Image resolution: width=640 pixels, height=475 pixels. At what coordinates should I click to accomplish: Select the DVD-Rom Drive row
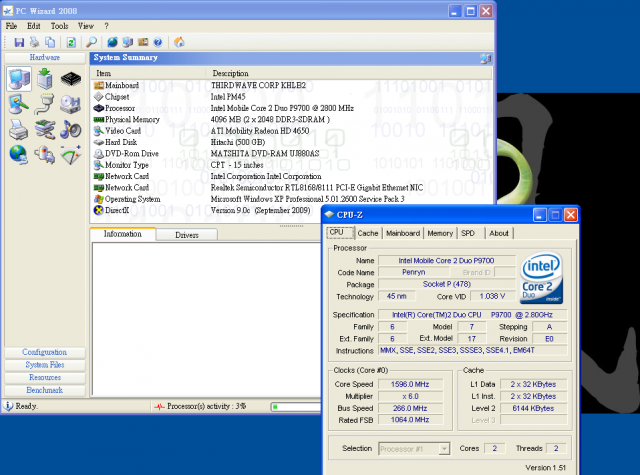tap(291, 153)
